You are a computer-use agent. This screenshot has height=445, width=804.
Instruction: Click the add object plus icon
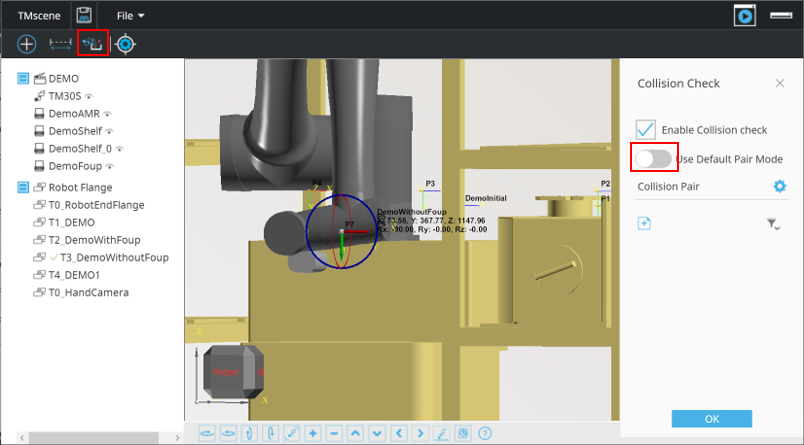click(x=27, y=44)
